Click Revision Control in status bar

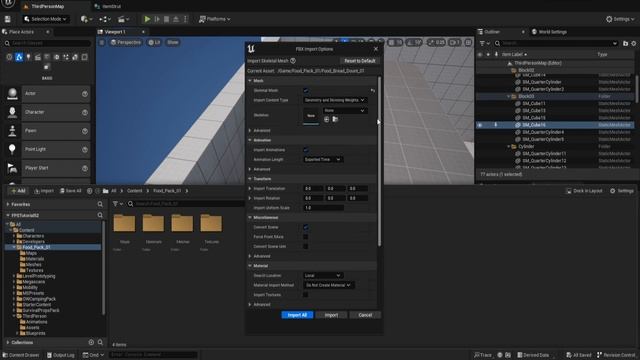[616, 355]
